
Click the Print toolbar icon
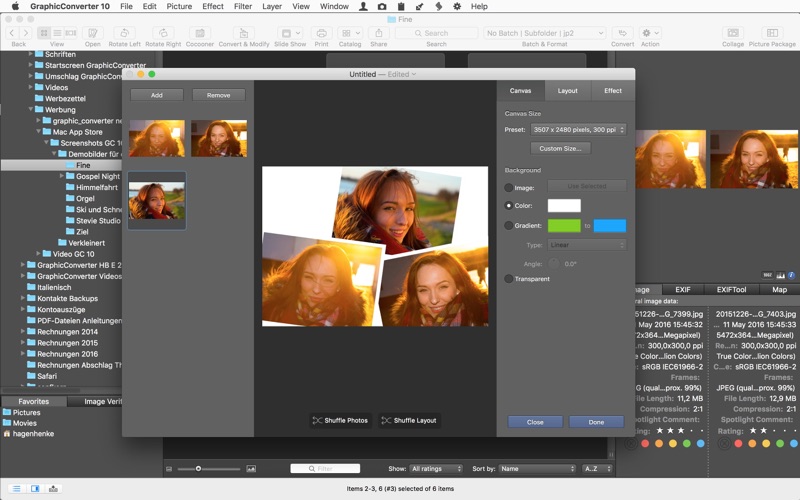point(321,34)
